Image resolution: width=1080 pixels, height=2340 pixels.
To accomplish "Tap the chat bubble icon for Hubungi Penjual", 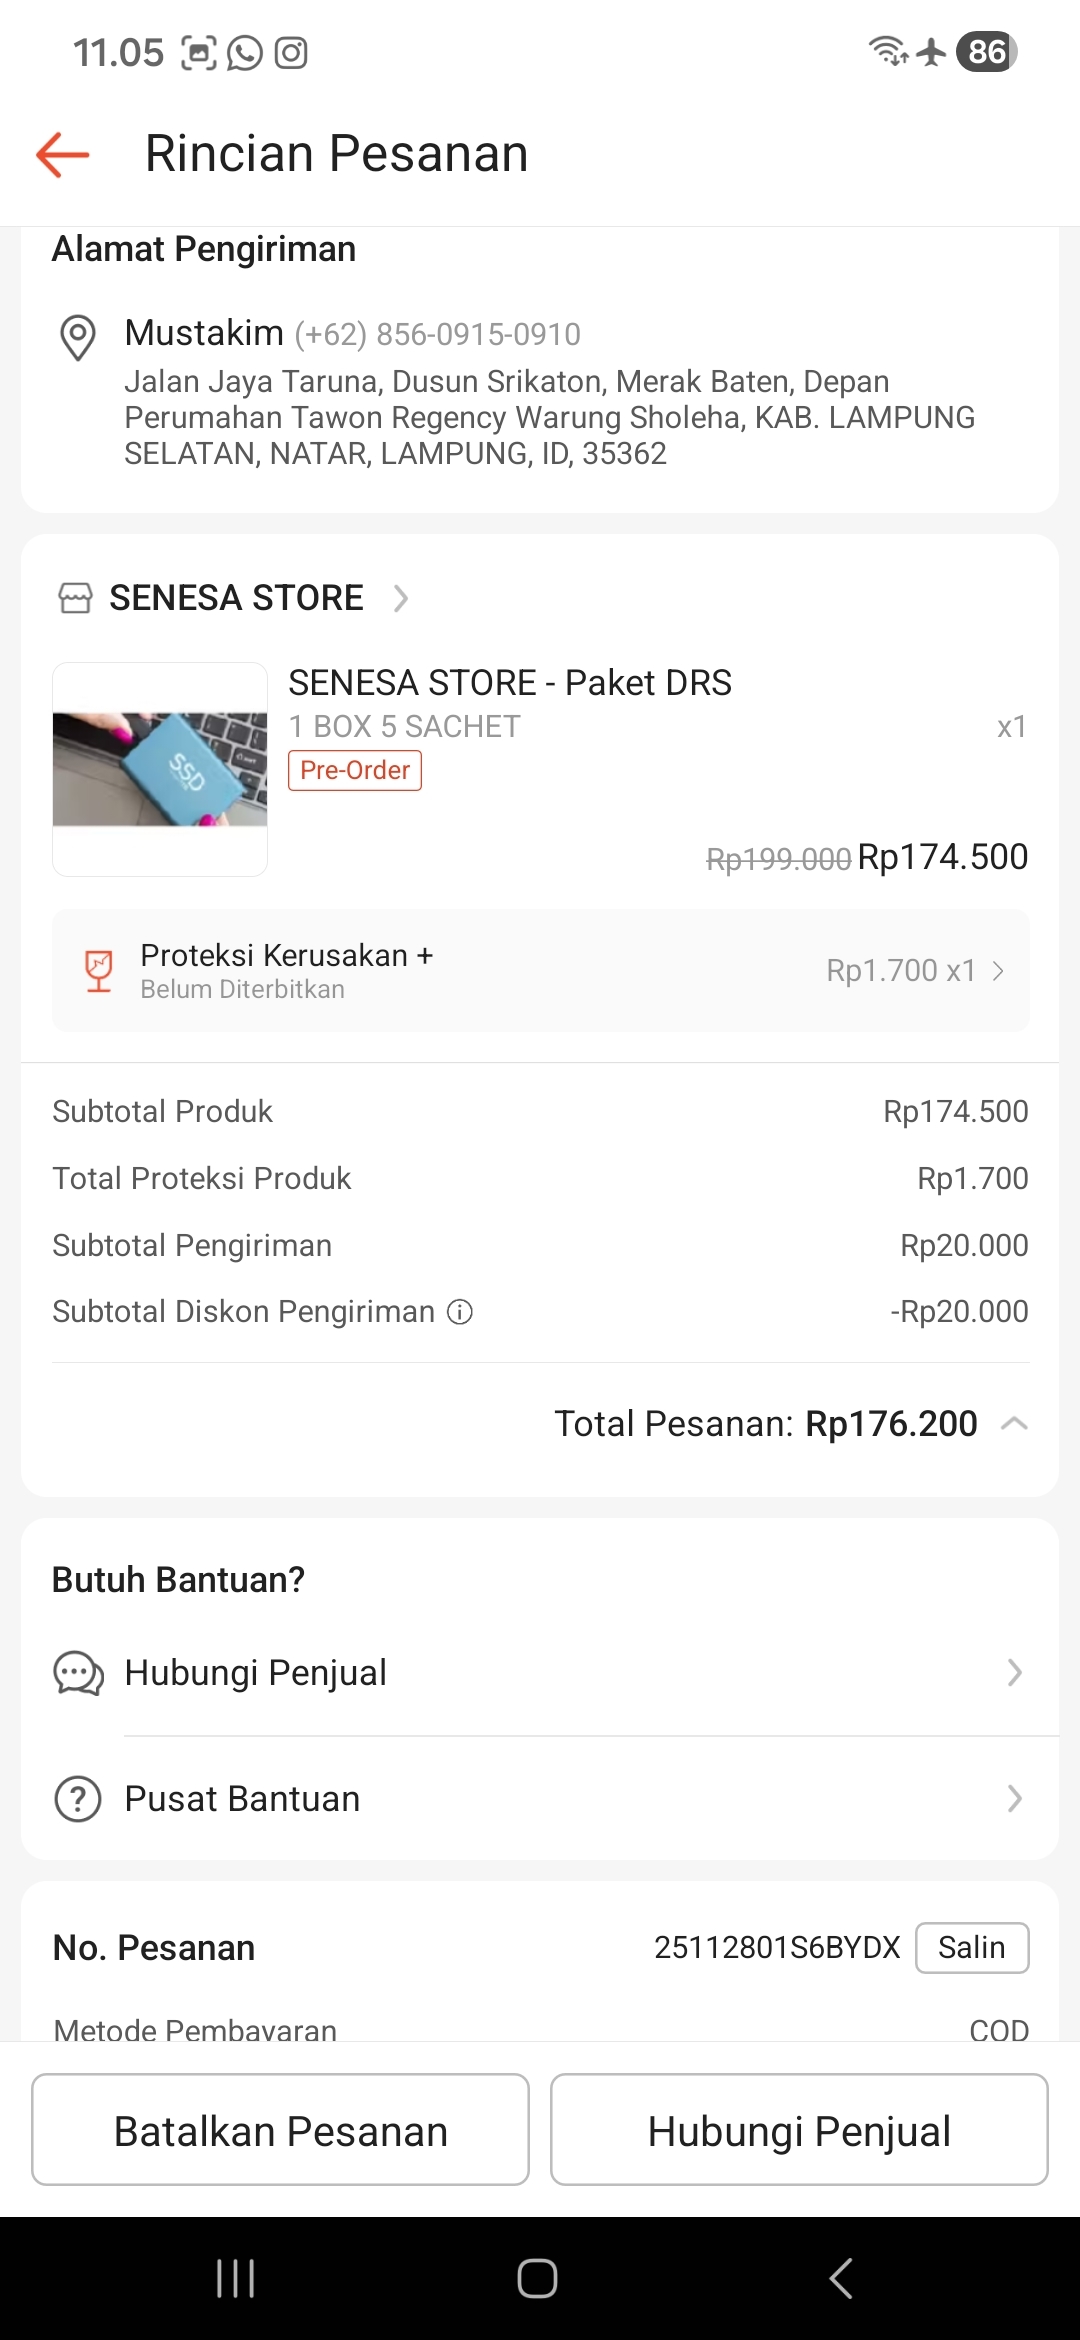I will 78,1673.
